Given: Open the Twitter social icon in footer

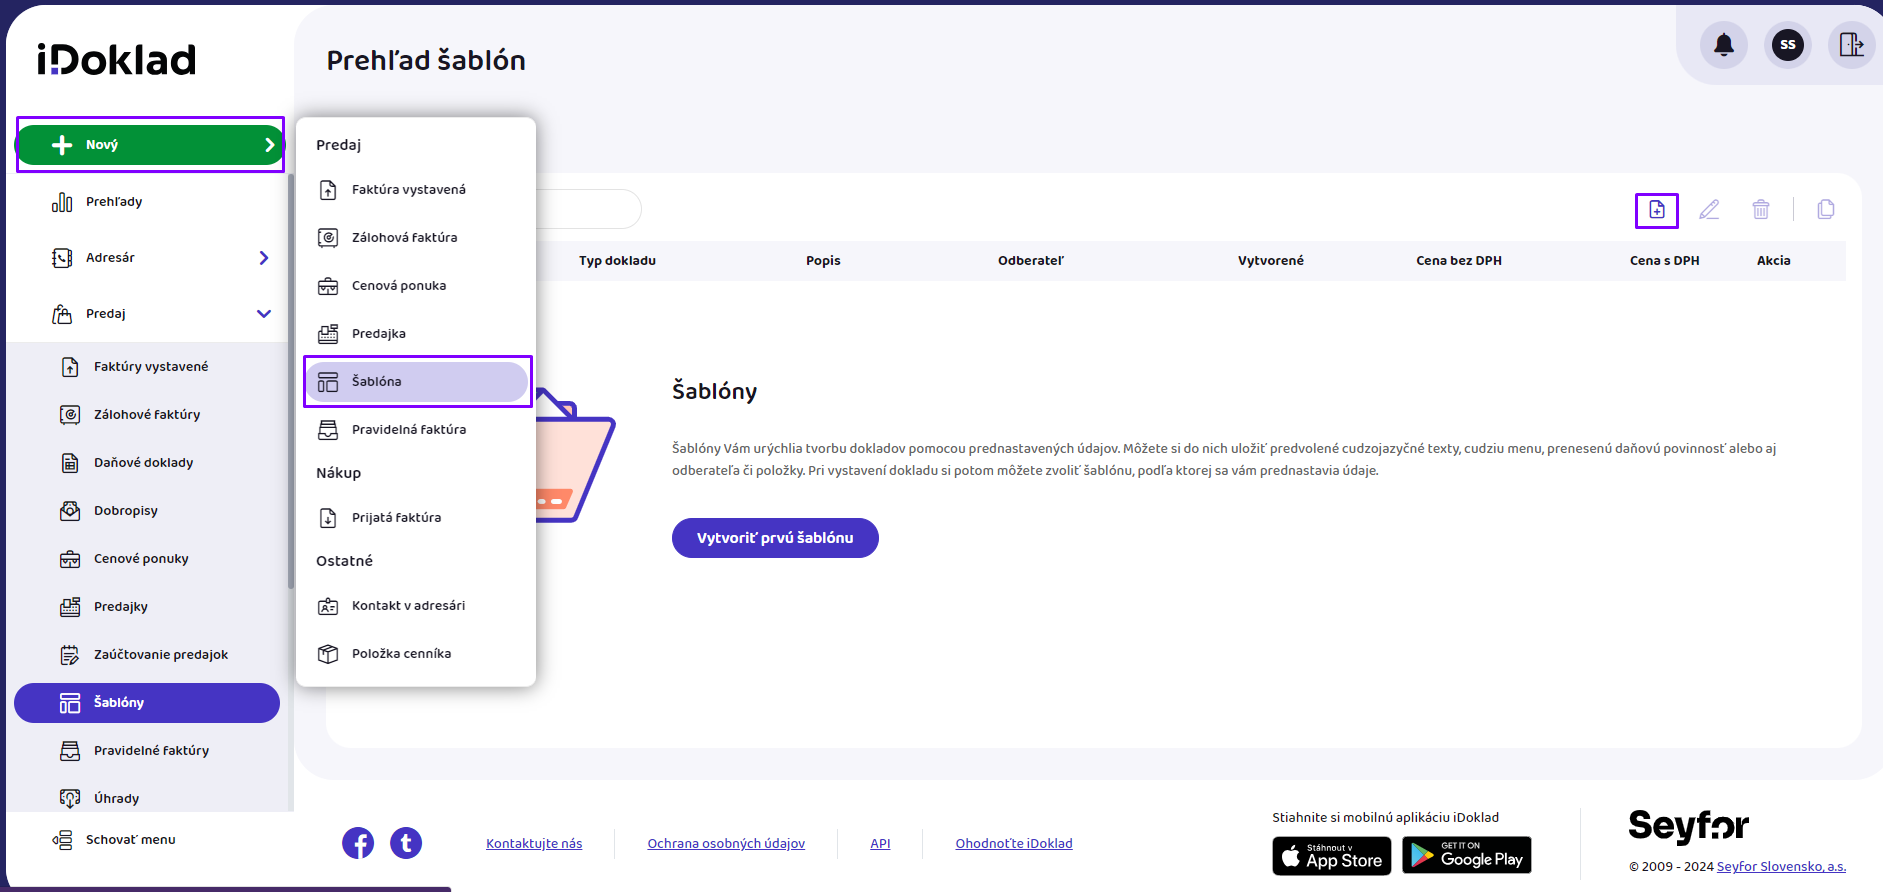Looking at the screenshot, I should tap(406, 843).
